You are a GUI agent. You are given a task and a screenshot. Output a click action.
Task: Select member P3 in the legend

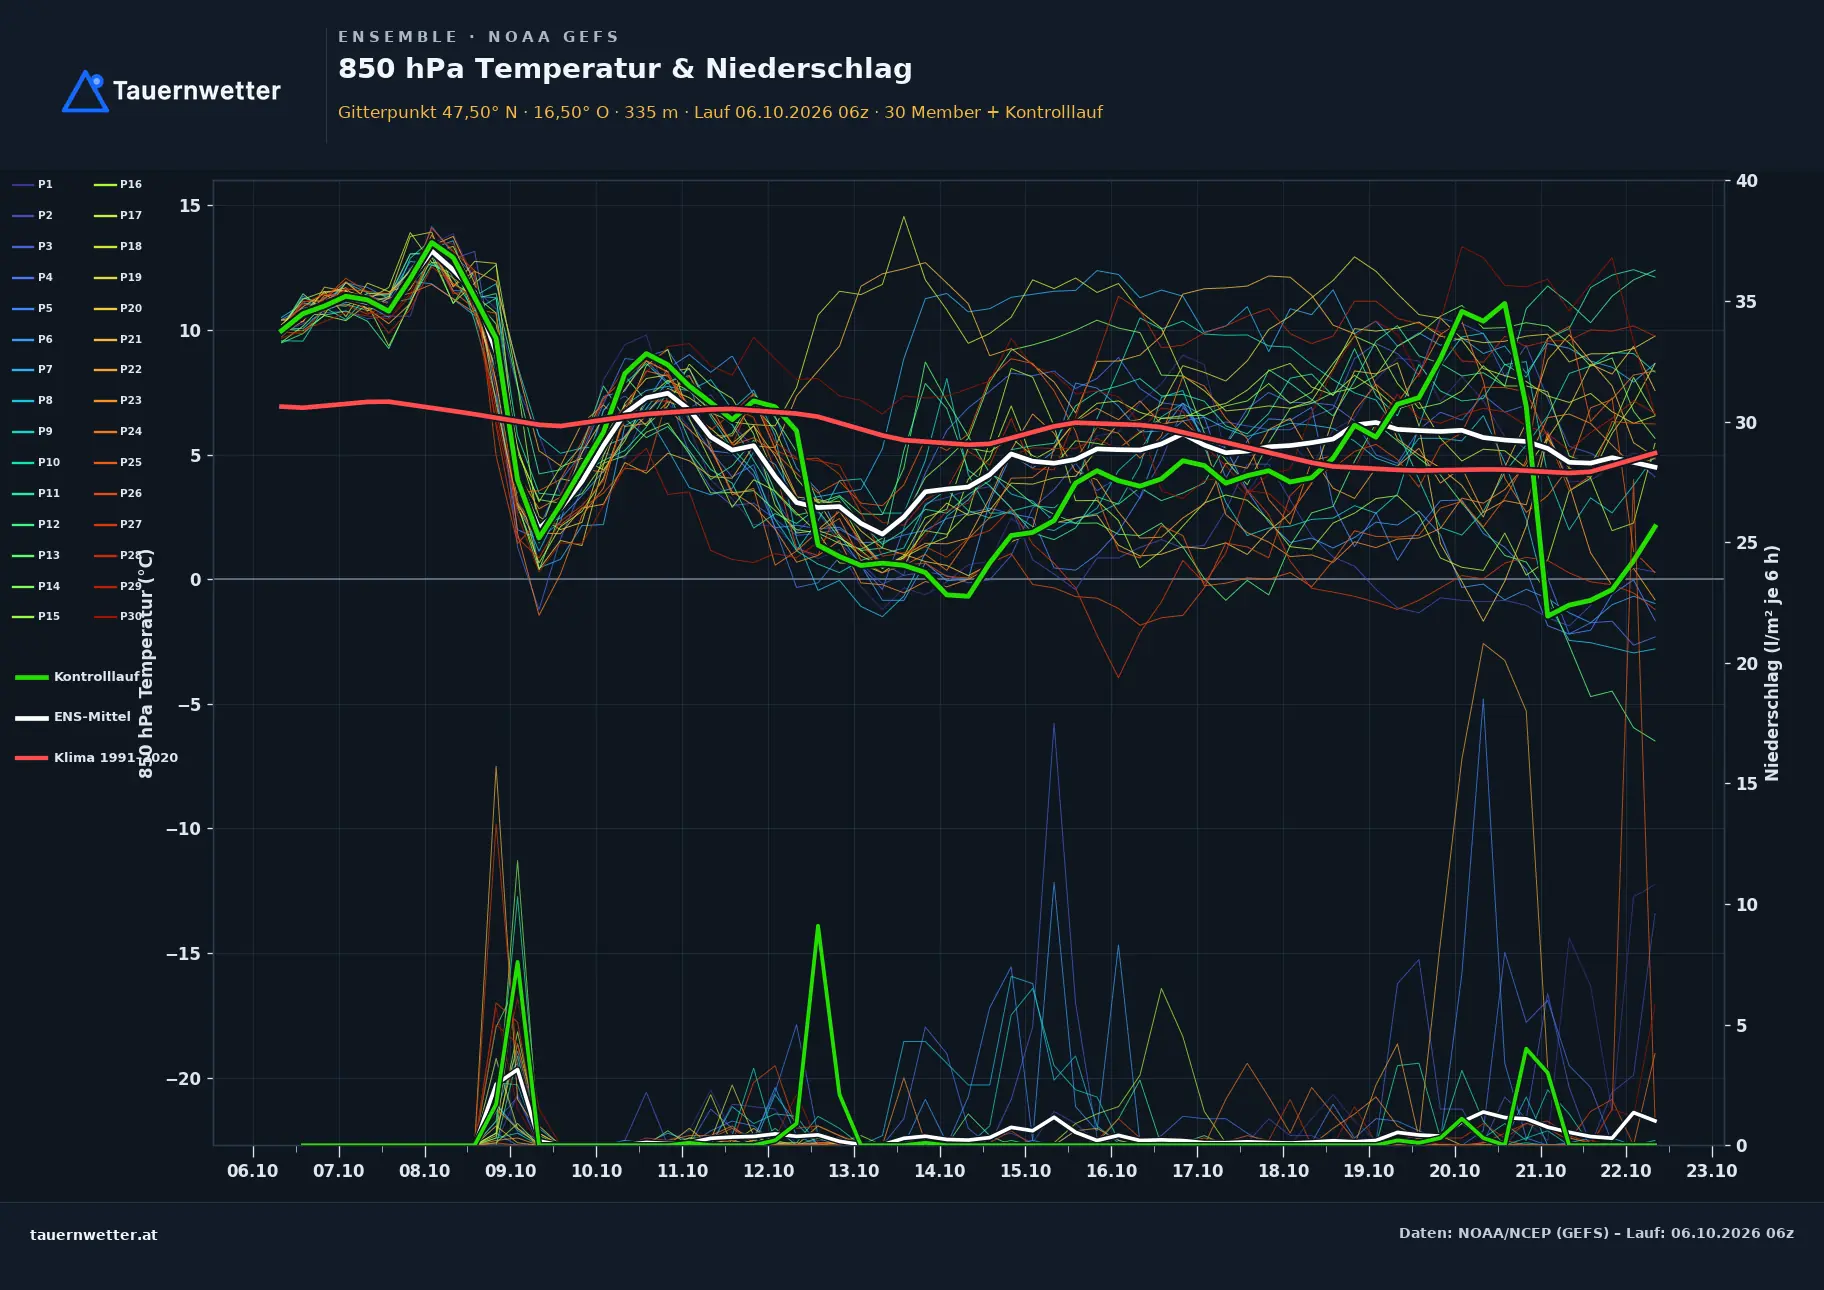(x=33, y=246)
